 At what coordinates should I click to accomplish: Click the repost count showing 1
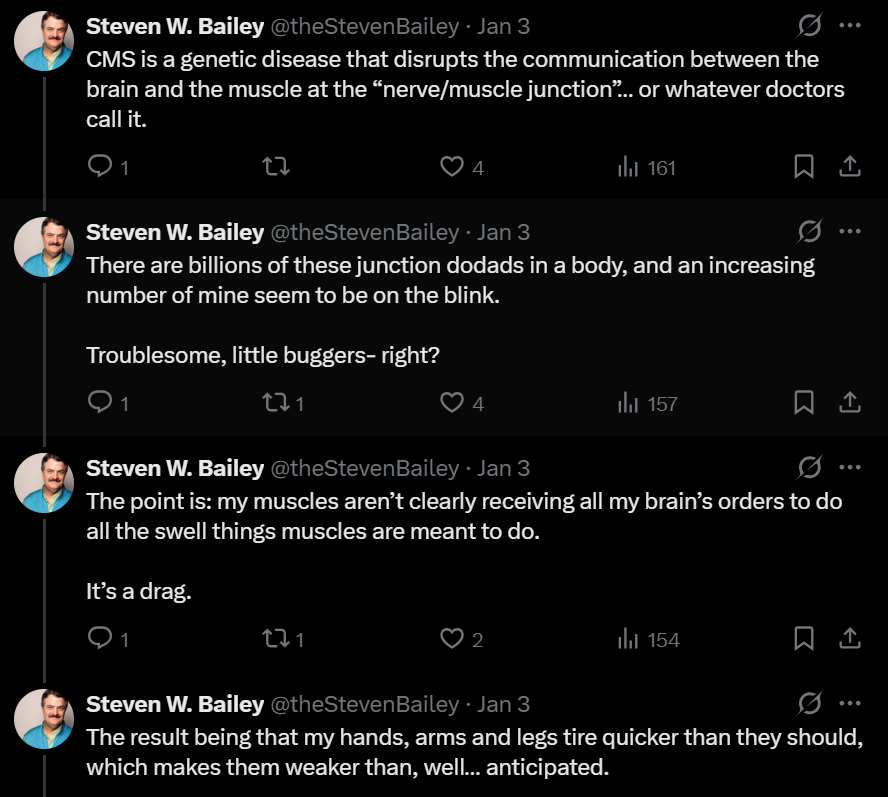click(283, 402)
